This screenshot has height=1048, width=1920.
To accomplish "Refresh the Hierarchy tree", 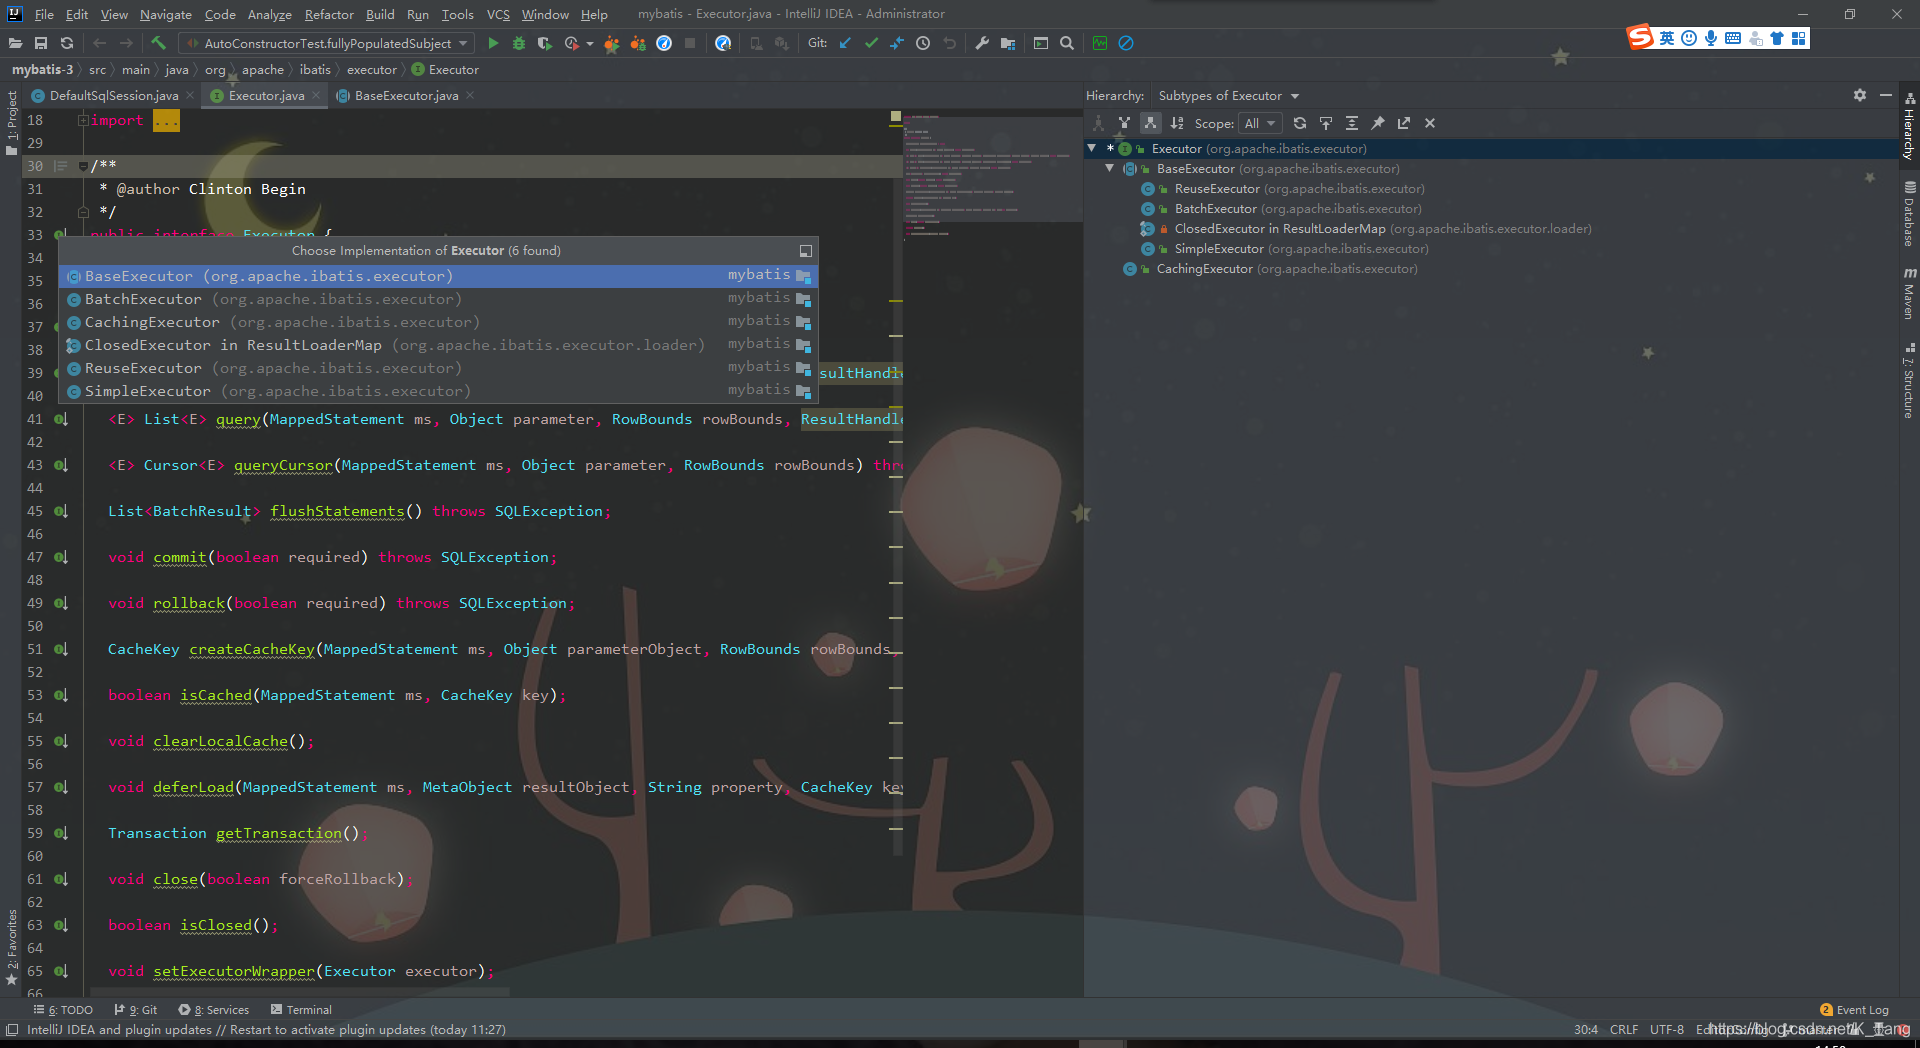I will coord(1300,123).
